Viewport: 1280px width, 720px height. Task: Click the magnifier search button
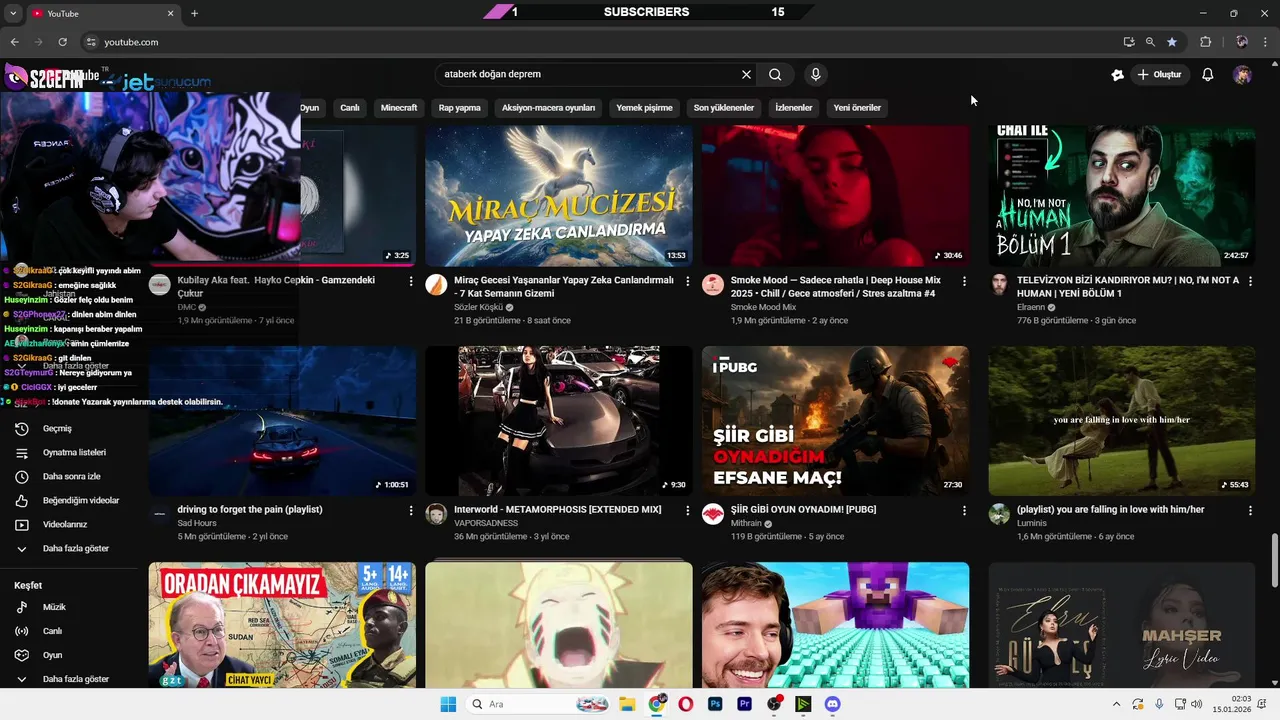[775, 74]
